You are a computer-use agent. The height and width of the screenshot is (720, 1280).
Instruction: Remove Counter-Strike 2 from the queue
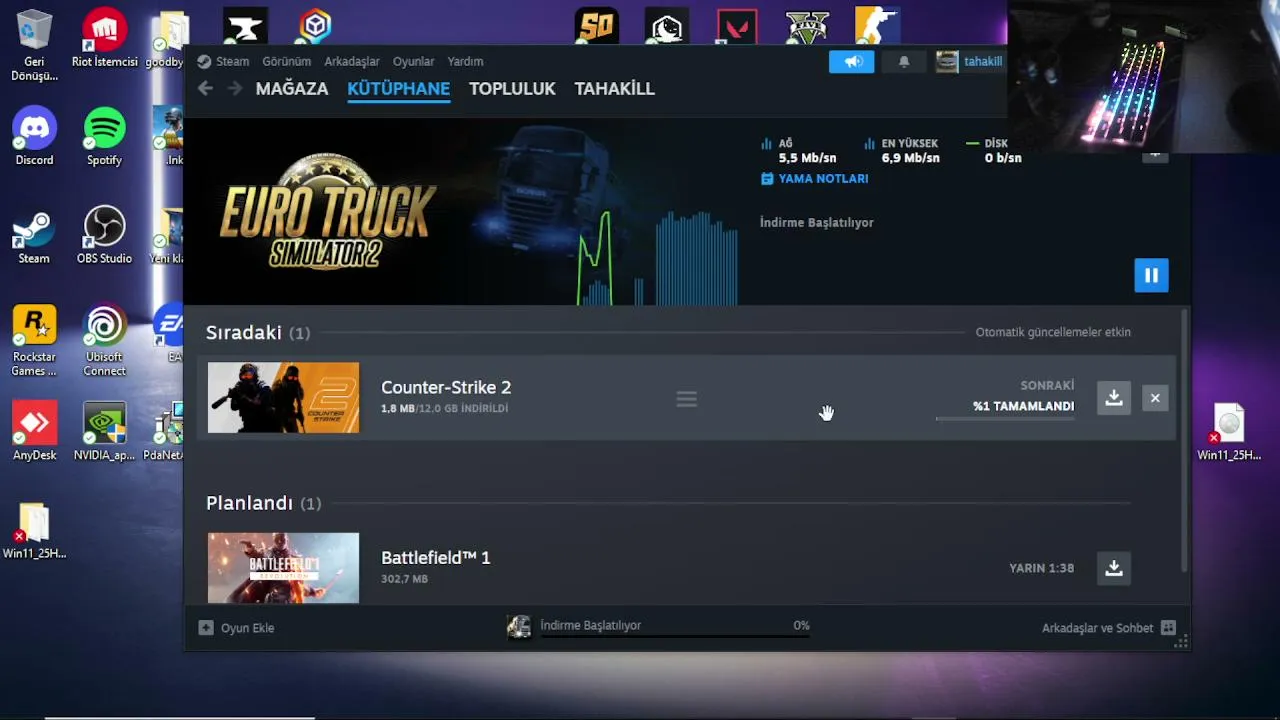(1155, 398)
